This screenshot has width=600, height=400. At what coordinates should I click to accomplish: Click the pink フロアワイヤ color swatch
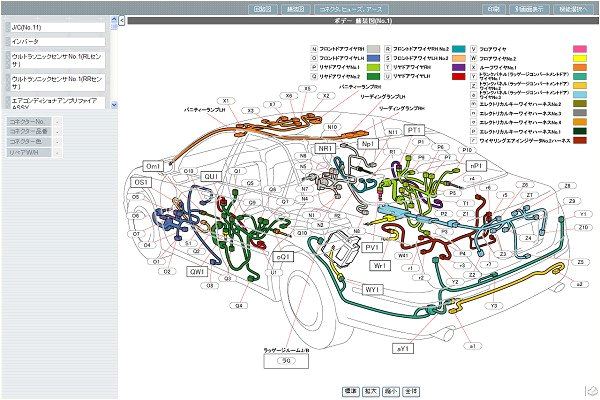click(x=577, y=48)
